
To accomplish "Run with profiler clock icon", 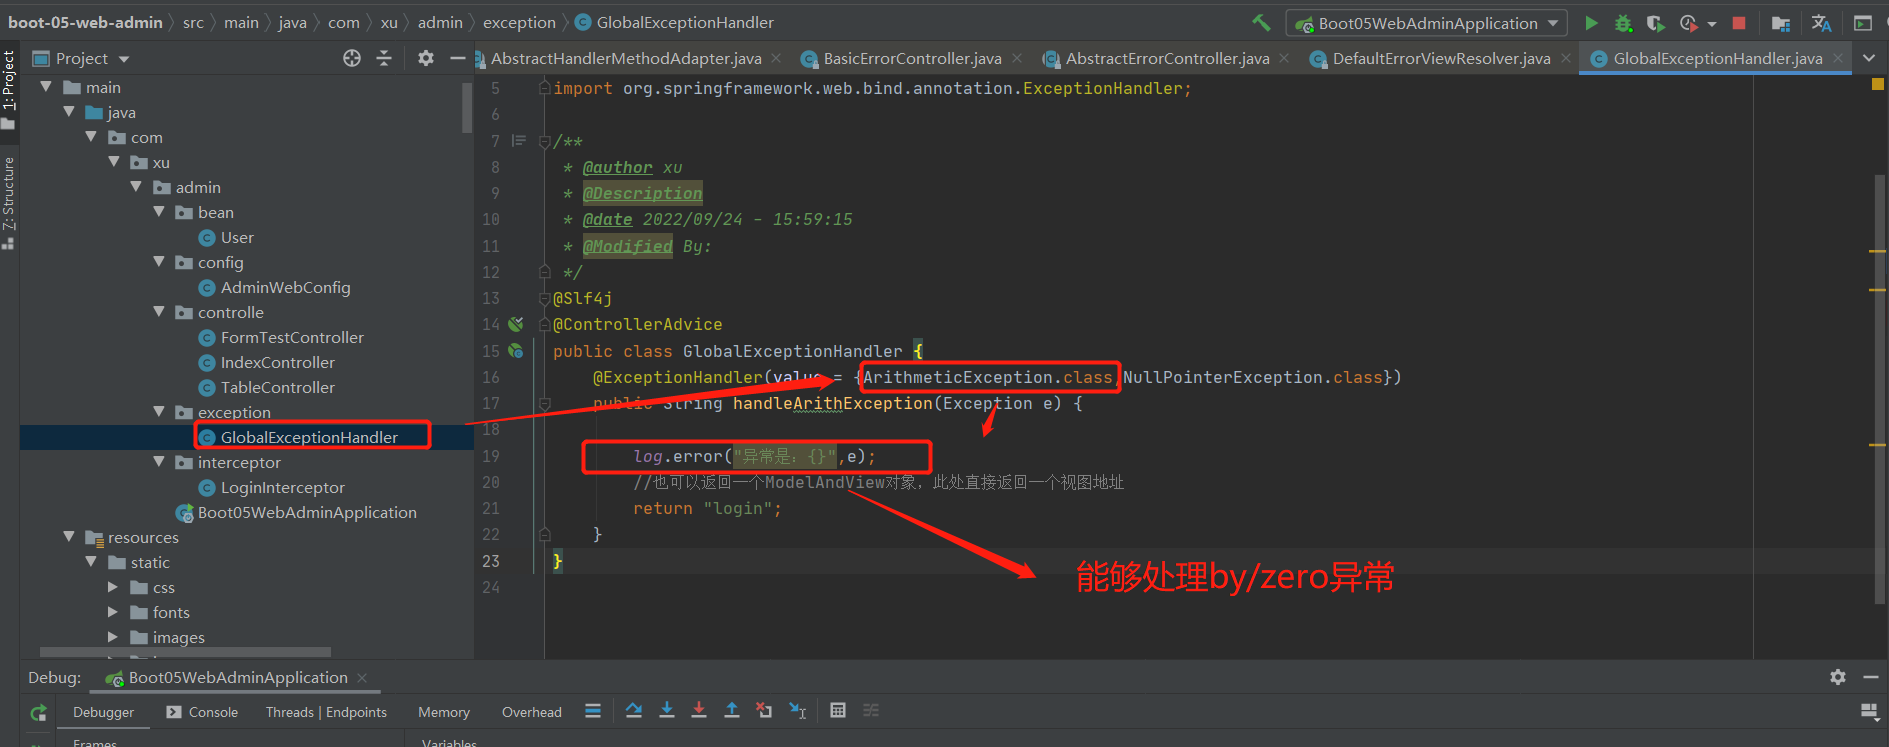I will pos(1688,22).
